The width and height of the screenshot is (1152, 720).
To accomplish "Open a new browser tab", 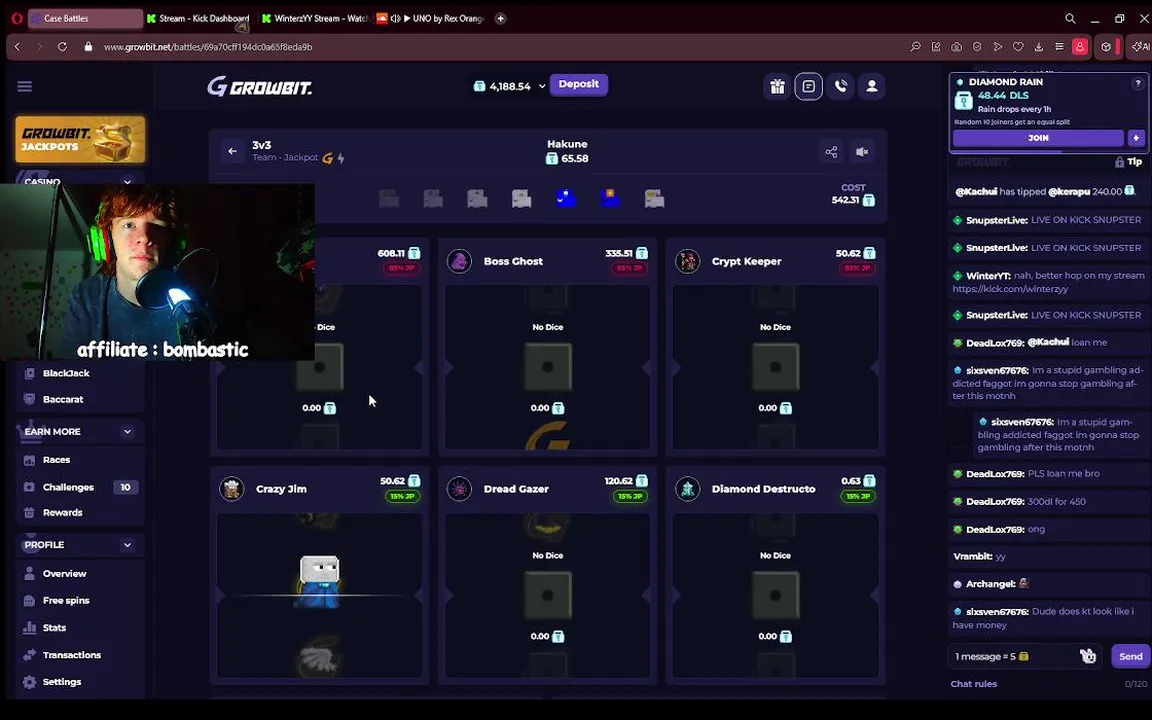I will click(x=500, y=18).
